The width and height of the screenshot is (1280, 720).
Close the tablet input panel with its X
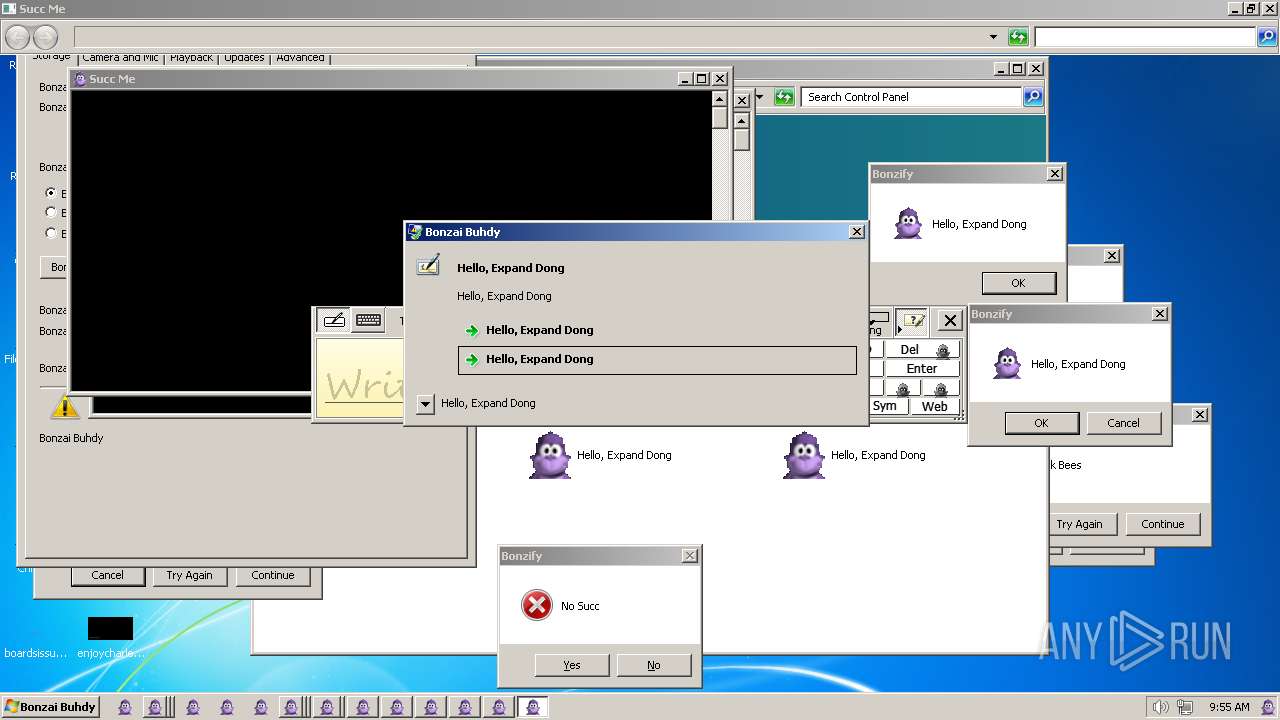[x=950, y=321]
